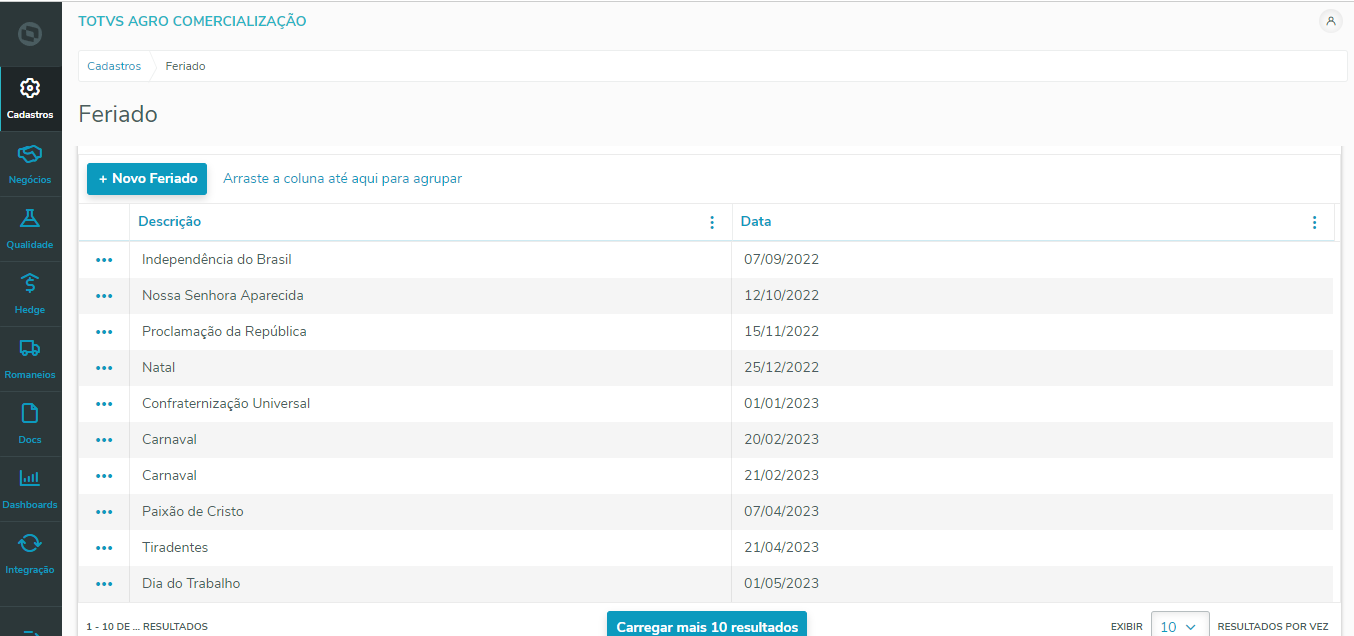Click Carregar mais 10 resultados button

(707, 626)
